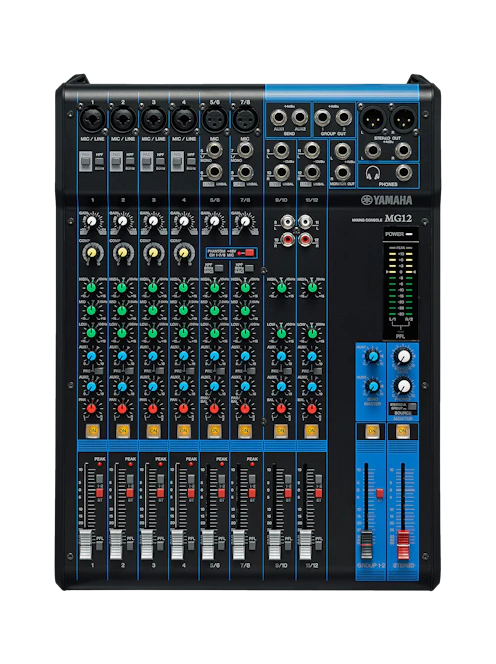Screen dimensions: 496x664
Task: Click the AUX2 knob on channel 4
Action: tap(183, 386)
